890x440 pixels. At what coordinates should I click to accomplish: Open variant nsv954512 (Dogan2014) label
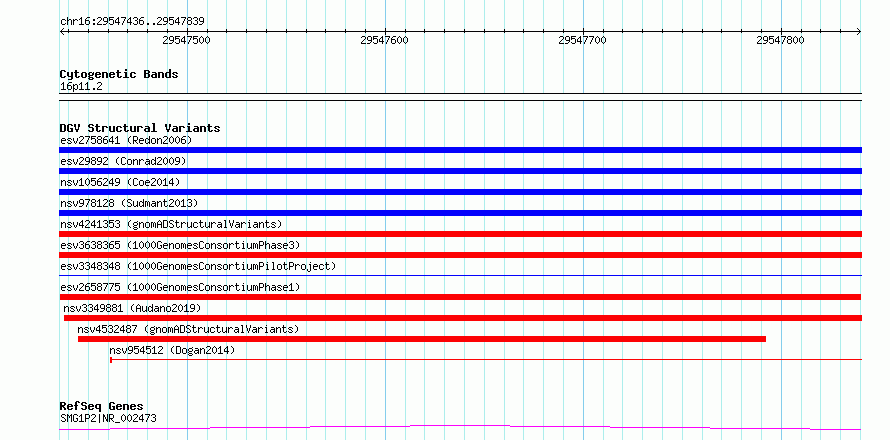point(172,350)
